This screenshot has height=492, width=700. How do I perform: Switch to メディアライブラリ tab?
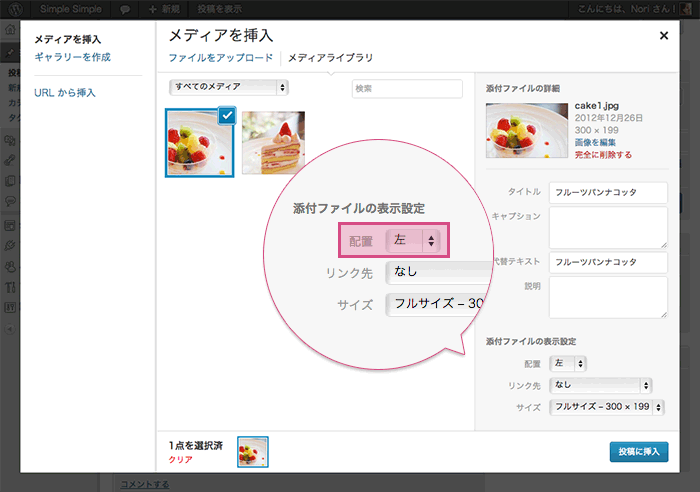pyautogui.click(x=331, y=58)
